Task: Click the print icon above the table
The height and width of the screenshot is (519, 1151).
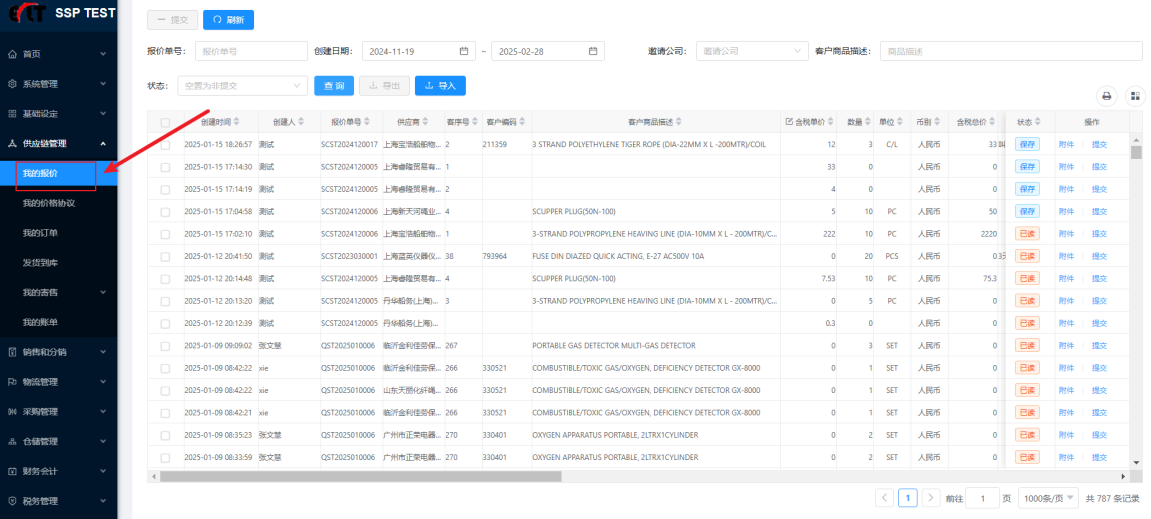Action: (1107, 96)
